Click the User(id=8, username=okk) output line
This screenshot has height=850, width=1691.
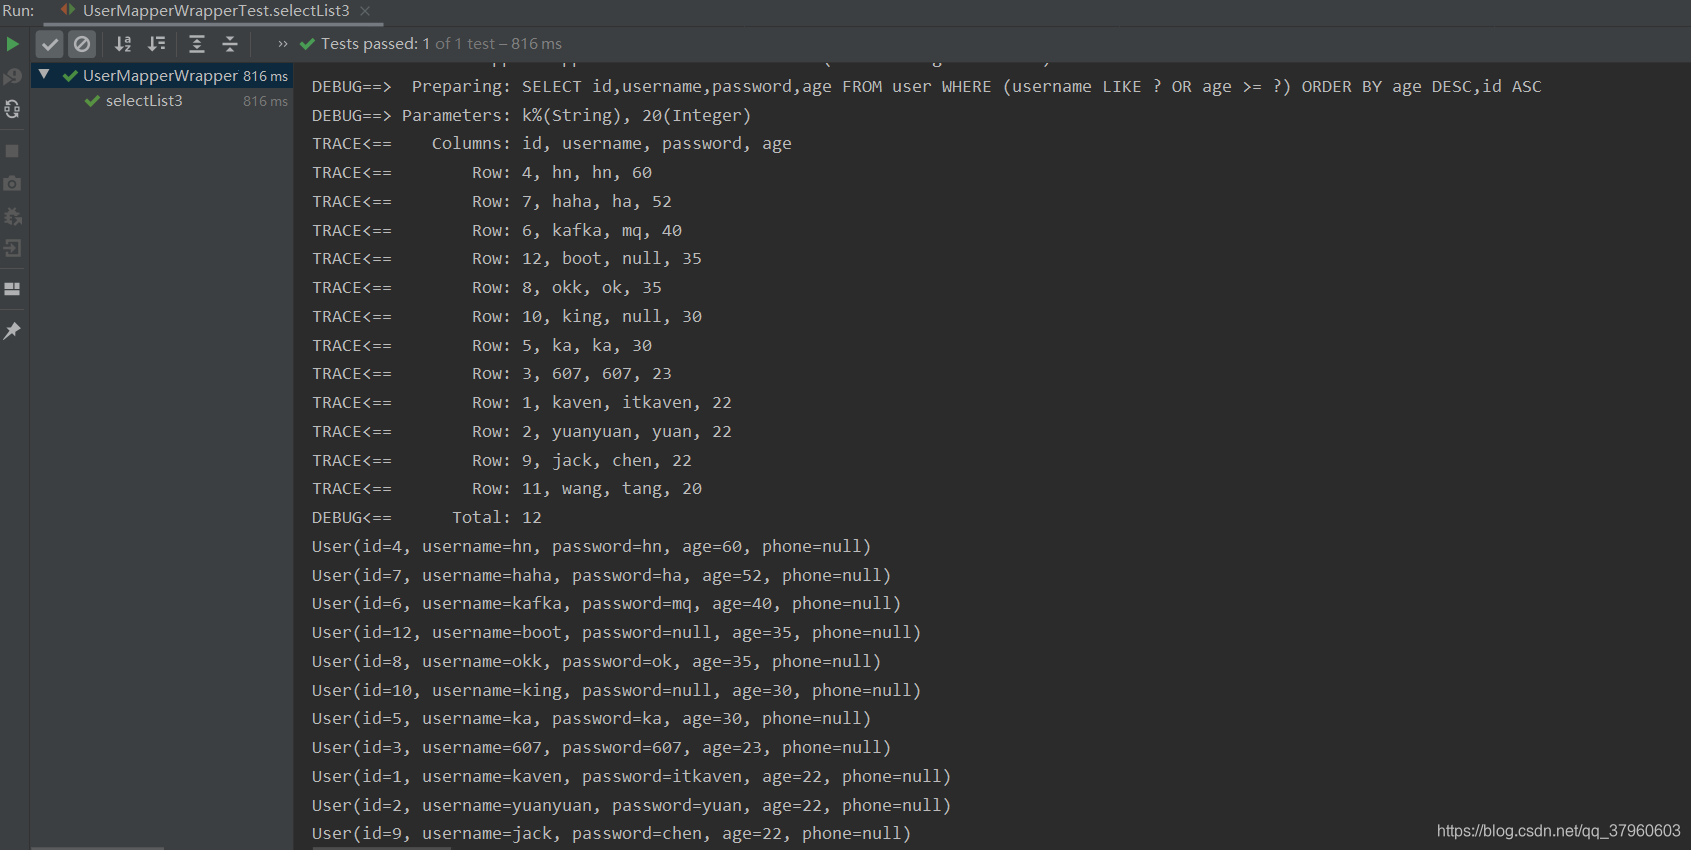point(597,662)
